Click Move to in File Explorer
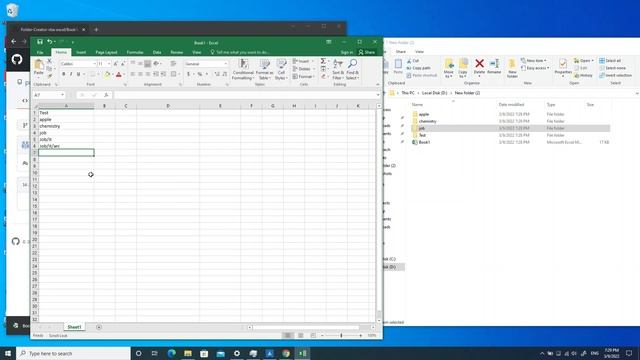The width and height of the screenshot is (640, 360). (x=449, y=68)
